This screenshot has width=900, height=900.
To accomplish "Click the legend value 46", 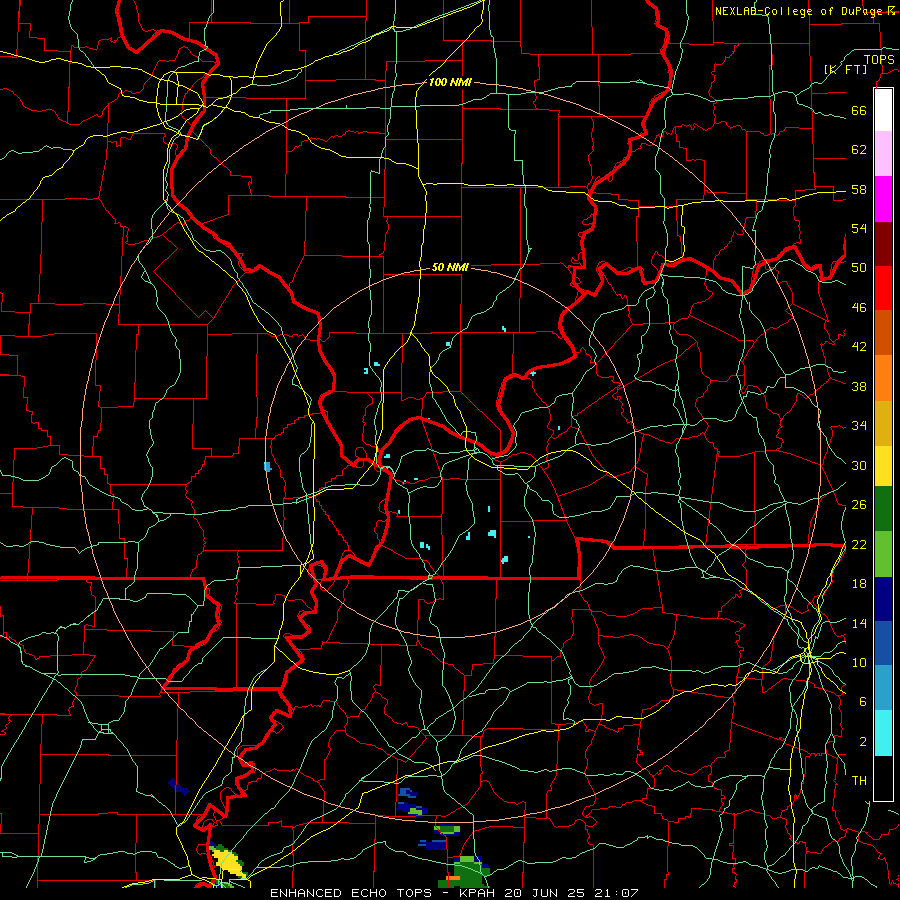I will 859,308.
